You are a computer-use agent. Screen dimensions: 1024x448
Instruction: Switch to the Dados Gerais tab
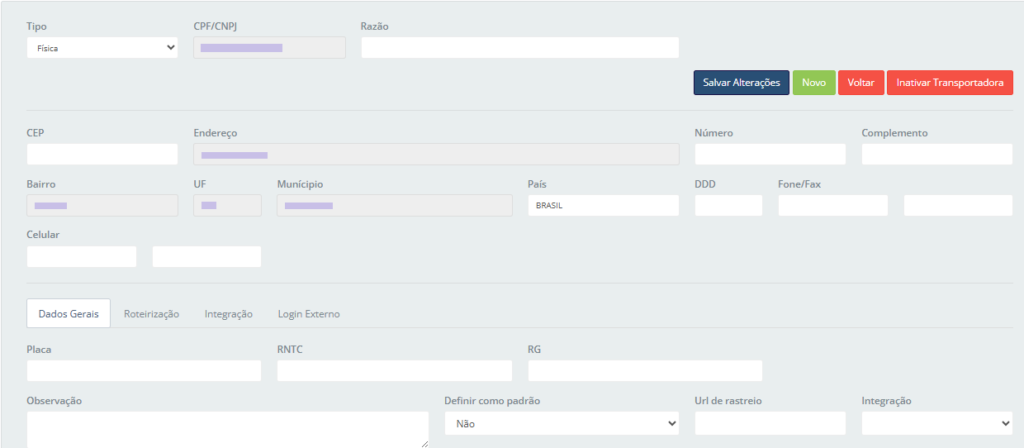coord(68,314)
